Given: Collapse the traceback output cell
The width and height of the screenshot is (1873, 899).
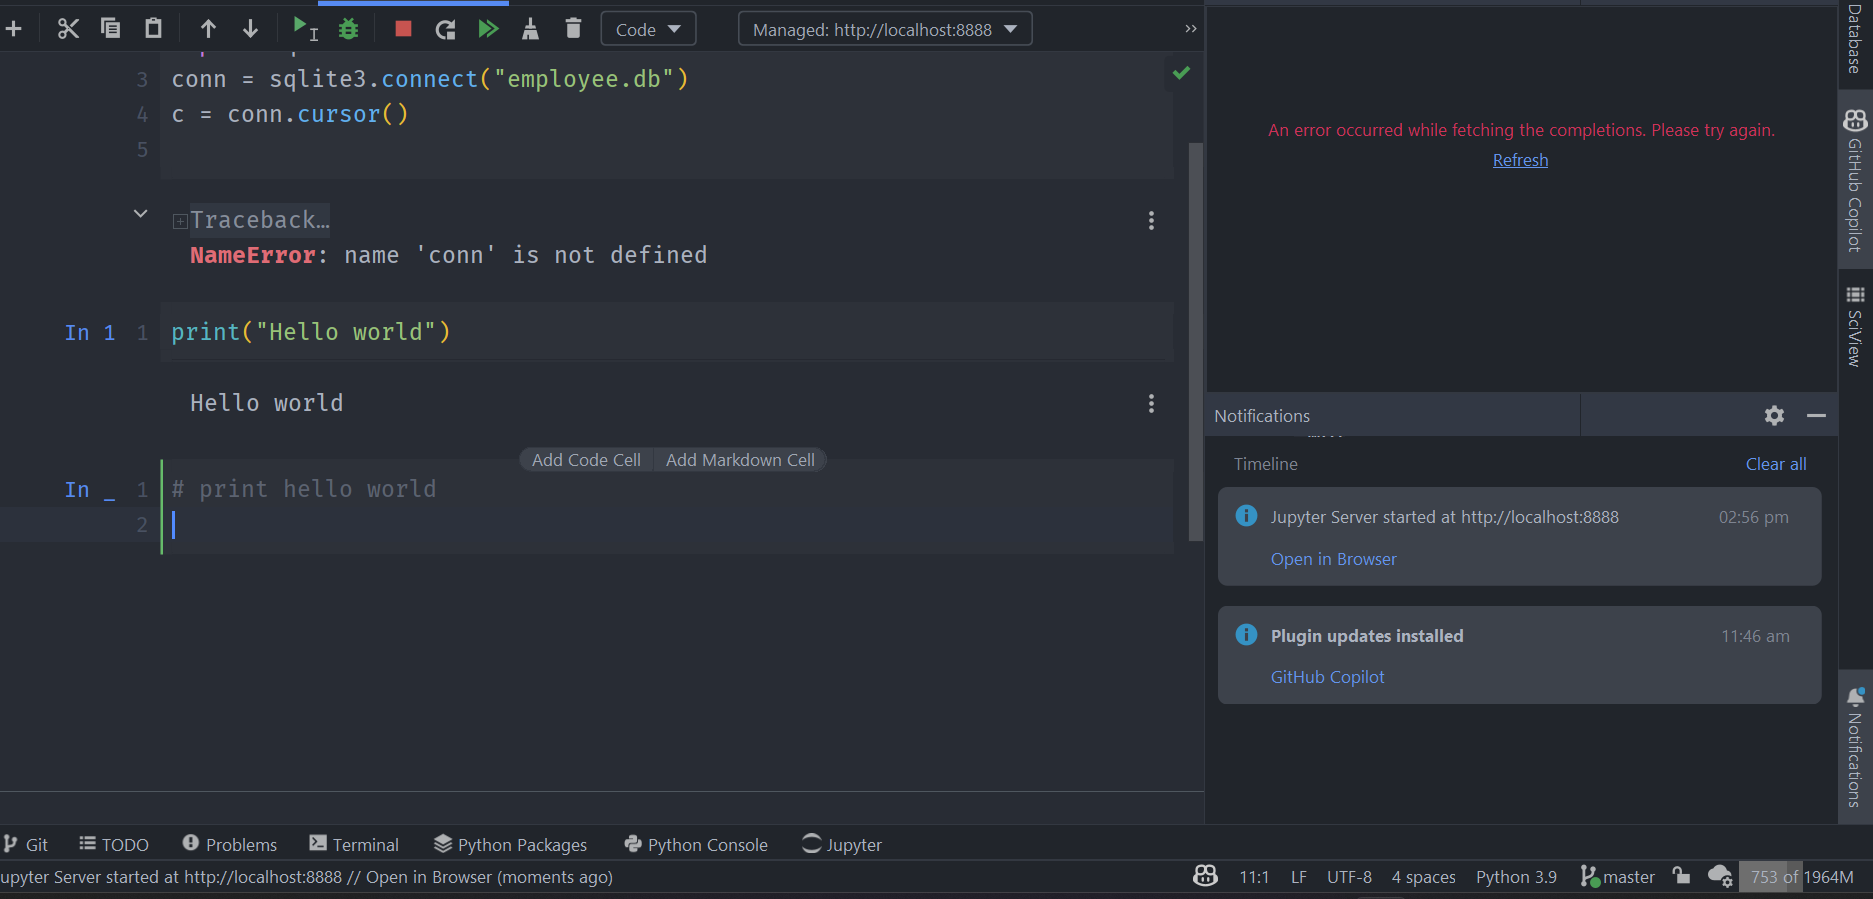Looking at the screenshot, I should coord(141,214).
